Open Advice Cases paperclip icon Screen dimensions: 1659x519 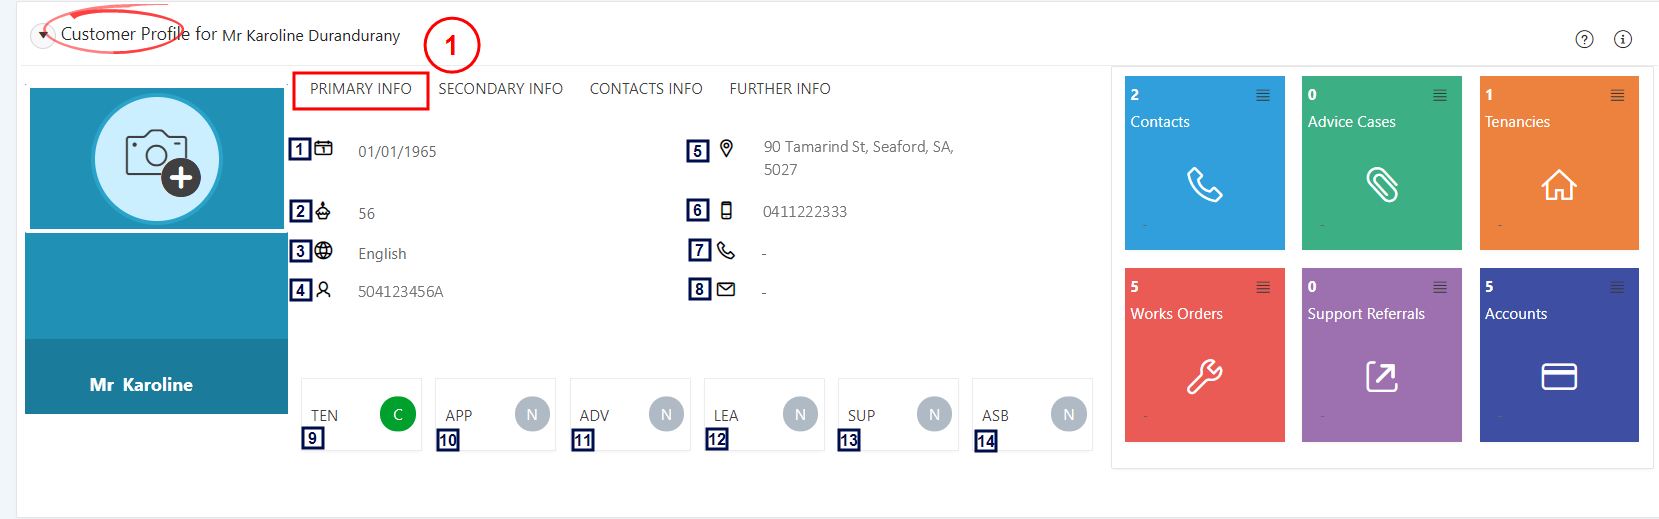tap(1382, 185)
